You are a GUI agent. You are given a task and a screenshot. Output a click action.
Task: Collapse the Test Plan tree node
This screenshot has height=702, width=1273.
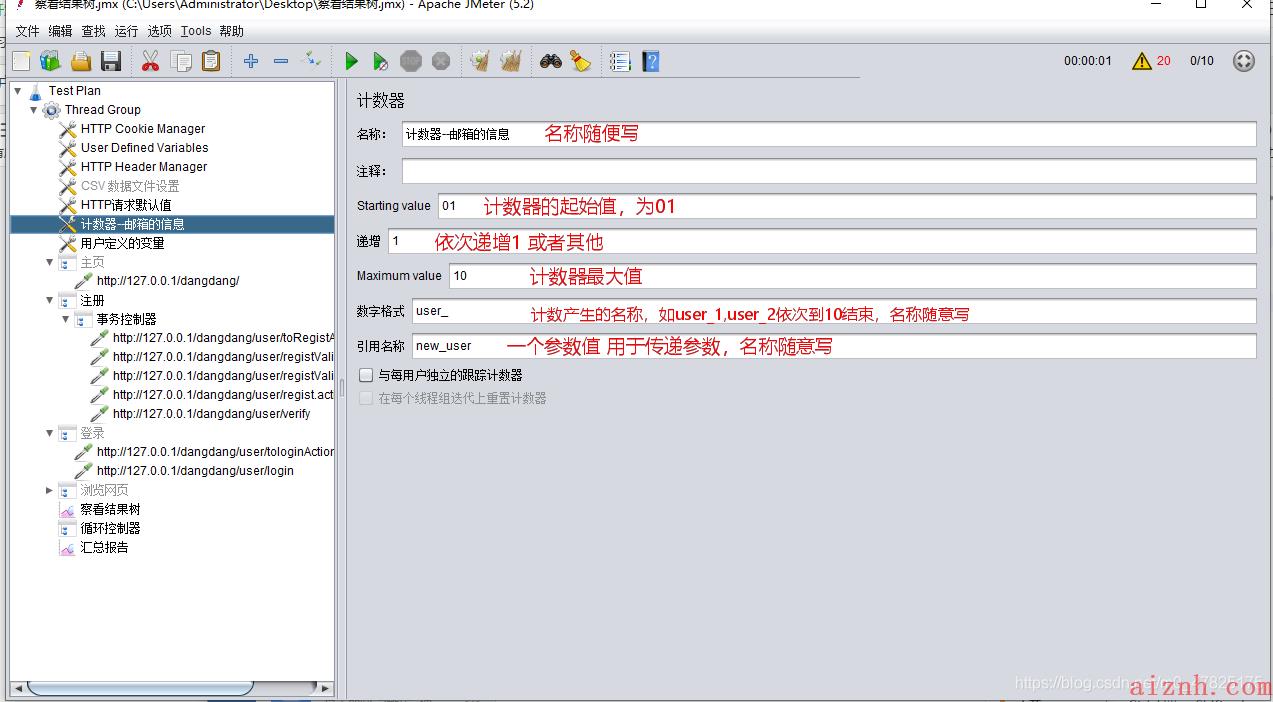(18, 91)
